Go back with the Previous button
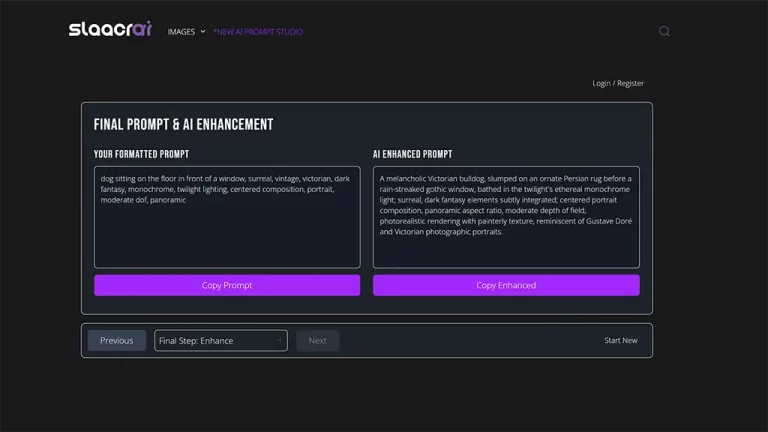Screen dimensions: 768x432 pos(117,340)
